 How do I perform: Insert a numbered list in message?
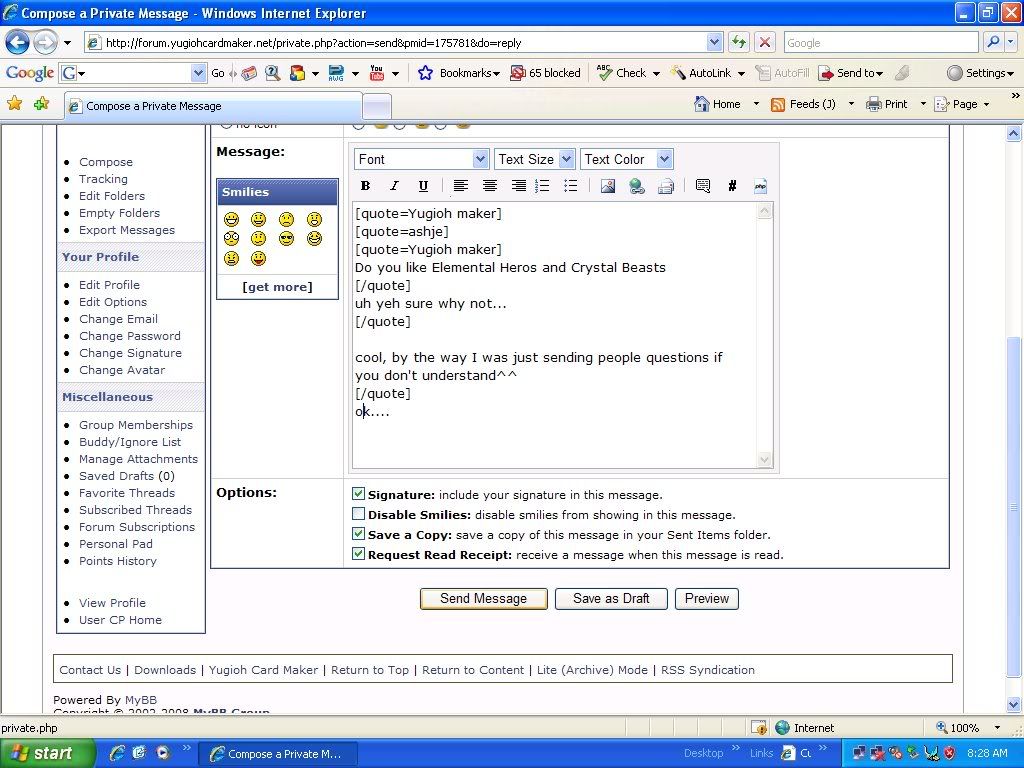(542, 186)
